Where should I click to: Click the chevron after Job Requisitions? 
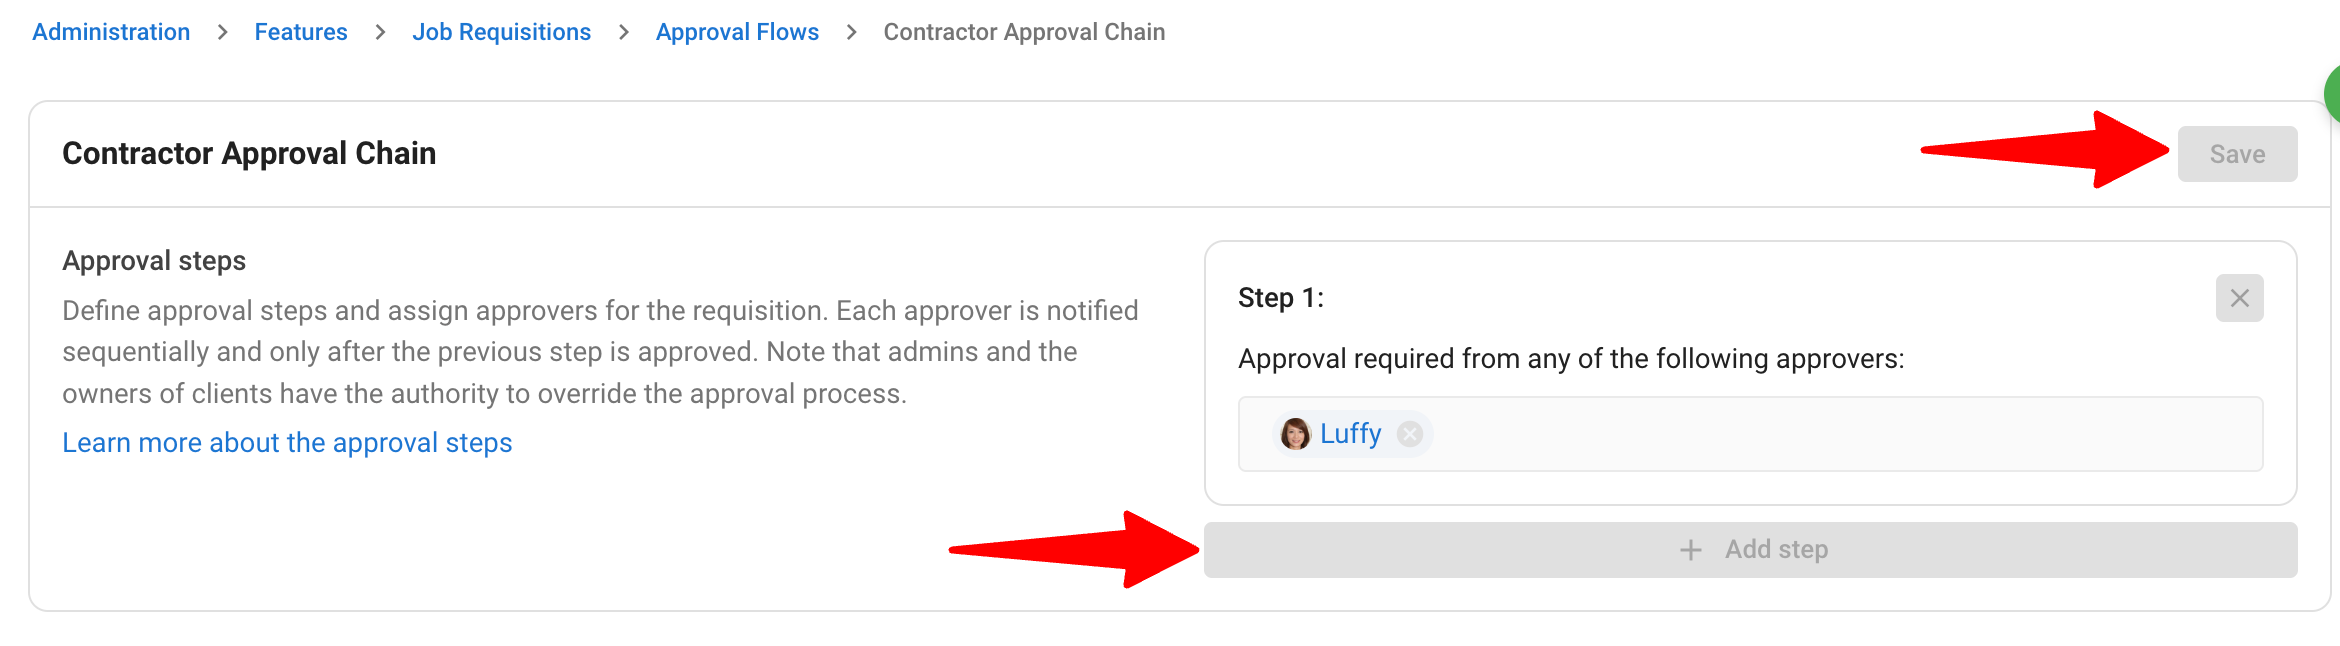click(x=624, y=32)
